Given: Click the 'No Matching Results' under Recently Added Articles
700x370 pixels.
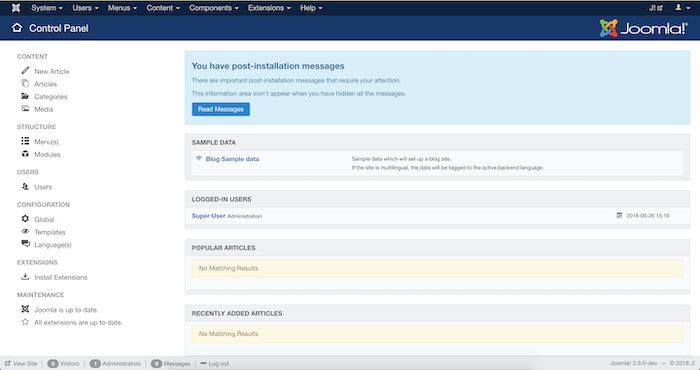Looking at the screenshot, I should pos(228,334).
